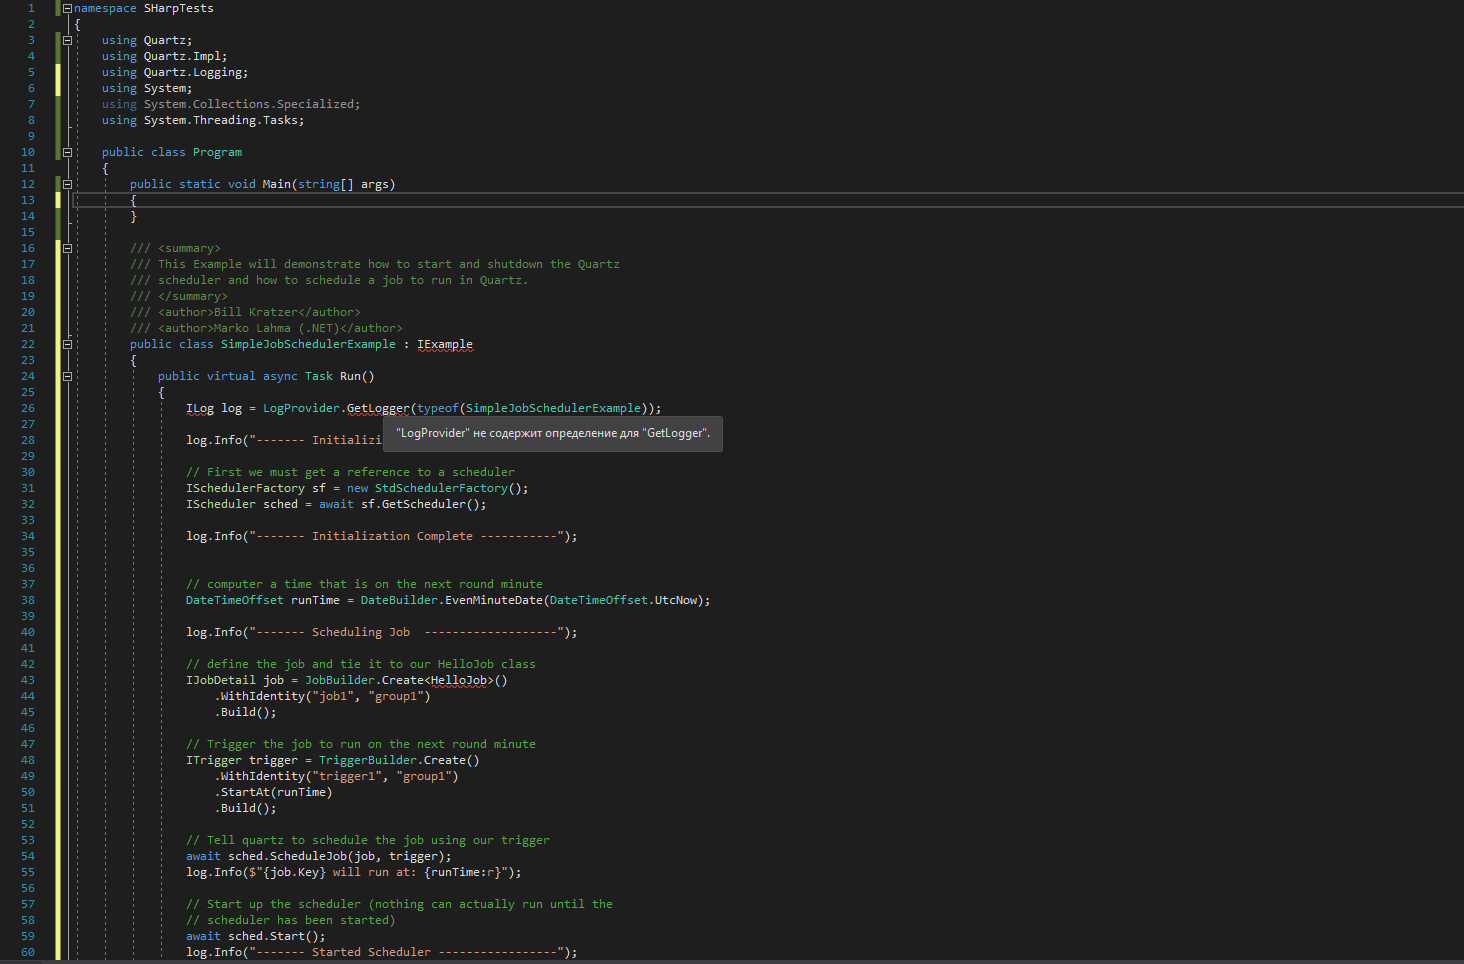
Task: Click the GetLogger error tooltip message
Action: point(552,434)
